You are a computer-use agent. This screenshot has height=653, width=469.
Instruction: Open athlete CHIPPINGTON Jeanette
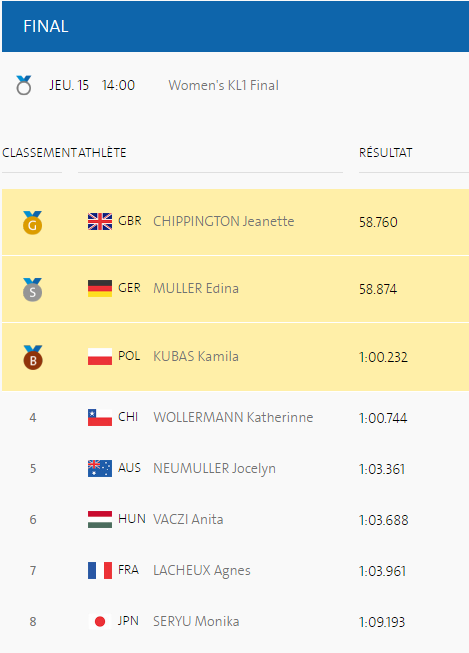[224, 221]
